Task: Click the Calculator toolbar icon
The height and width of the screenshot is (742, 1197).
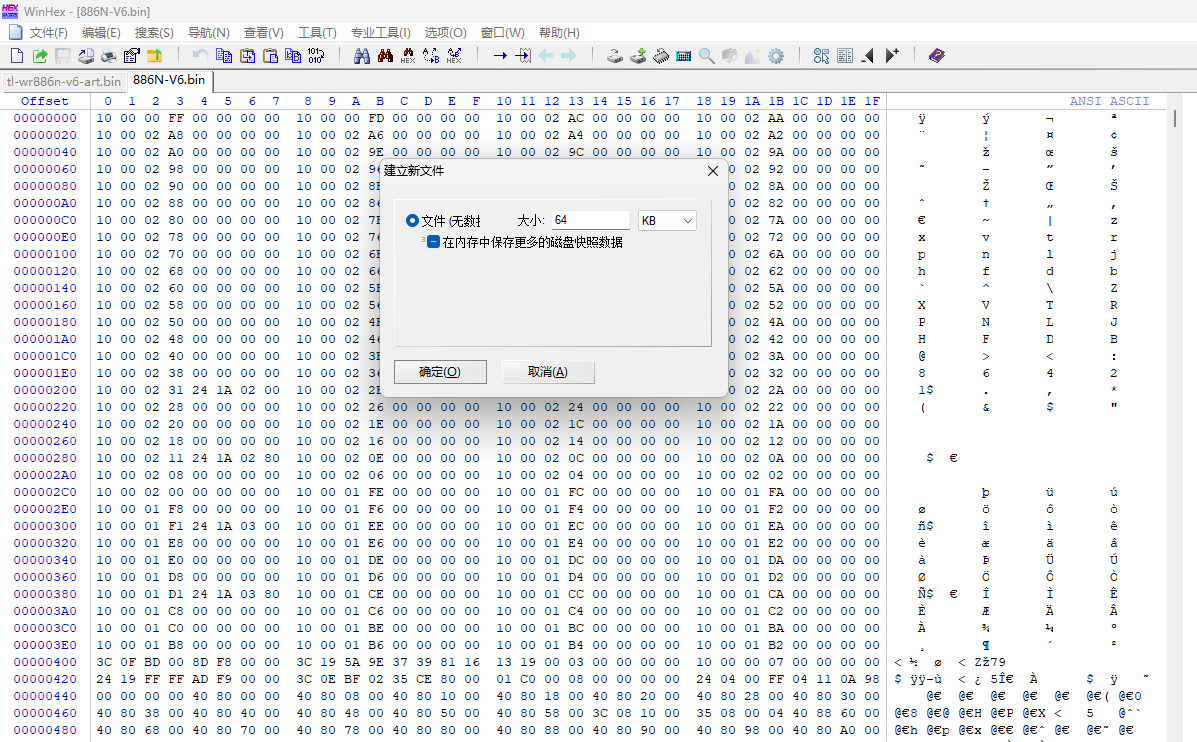Action: click(684, 56)
